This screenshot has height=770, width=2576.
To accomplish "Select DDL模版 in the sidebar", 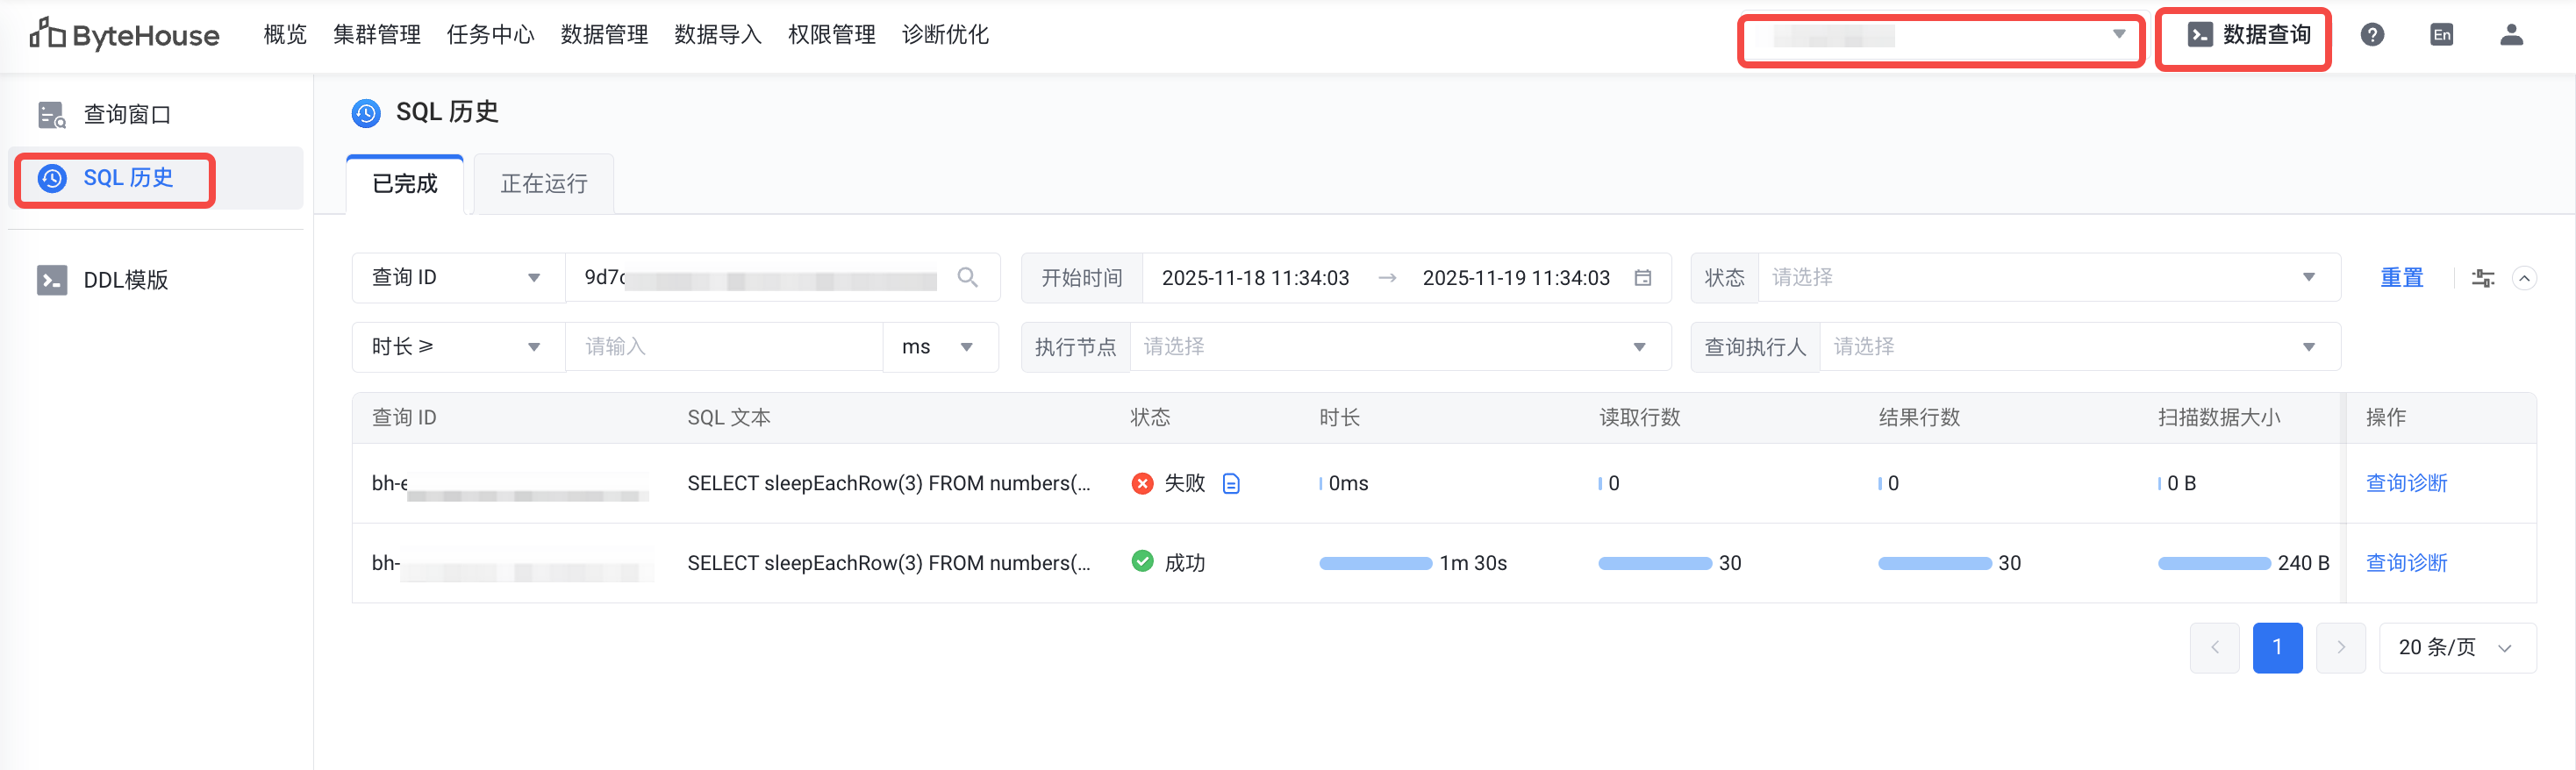I will [156, 280].
